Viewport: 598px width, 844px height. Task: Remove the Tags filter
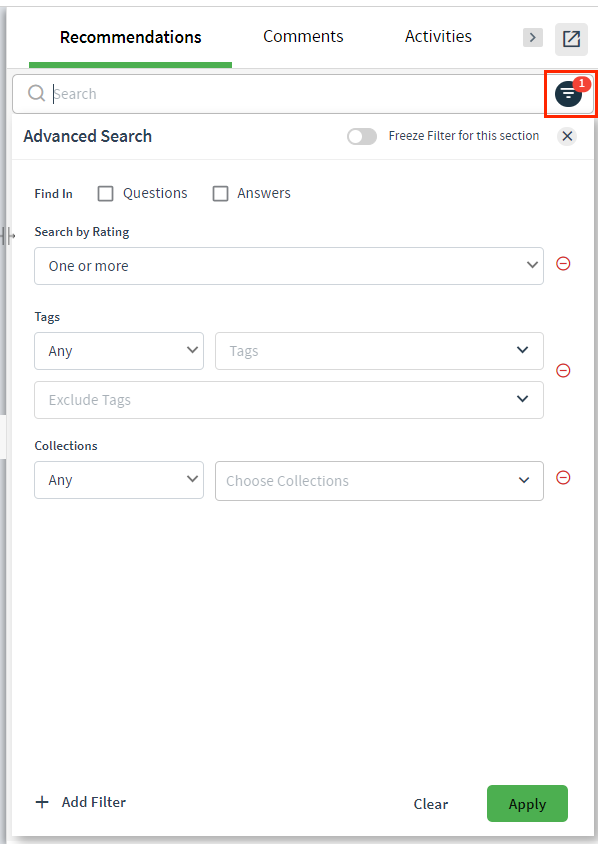pyautogui.click(x=563, y=370)
